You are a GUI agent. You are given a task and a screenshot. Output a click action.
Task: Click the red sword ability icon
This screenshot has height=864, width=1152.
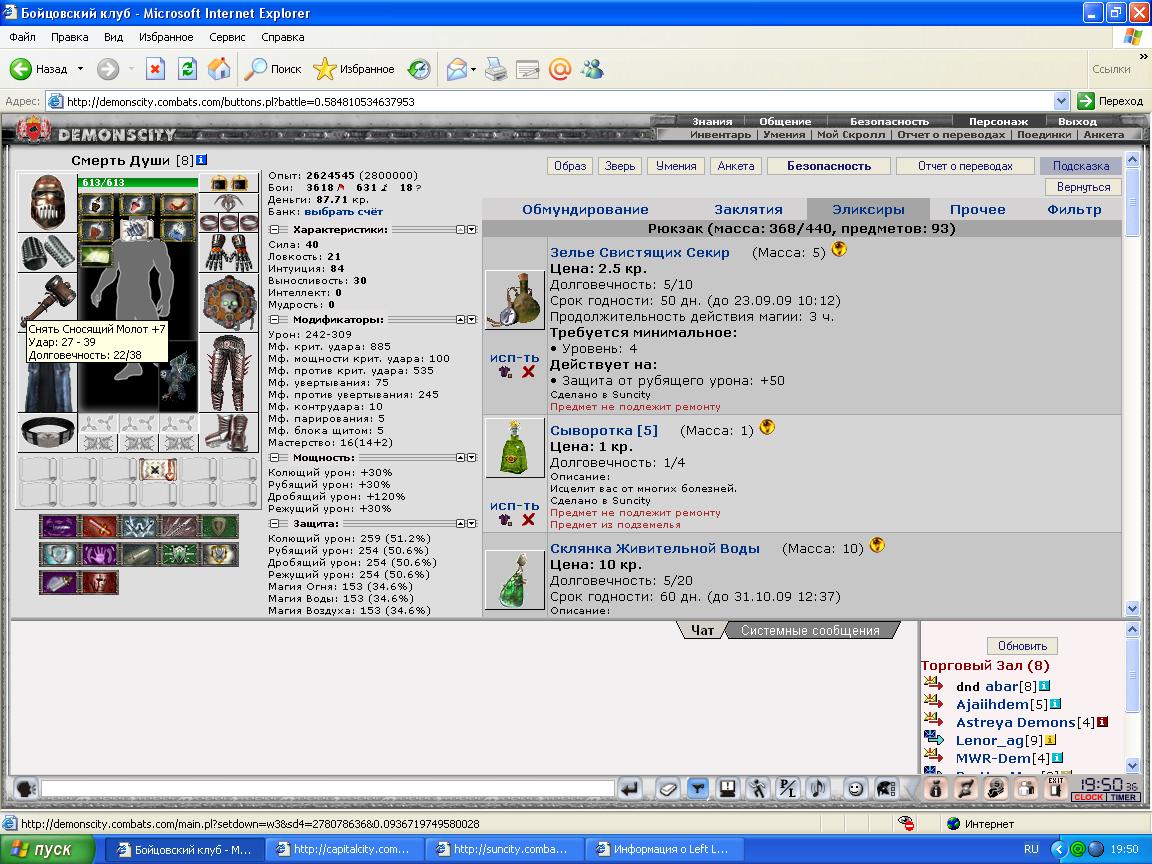tap(99, 527)
